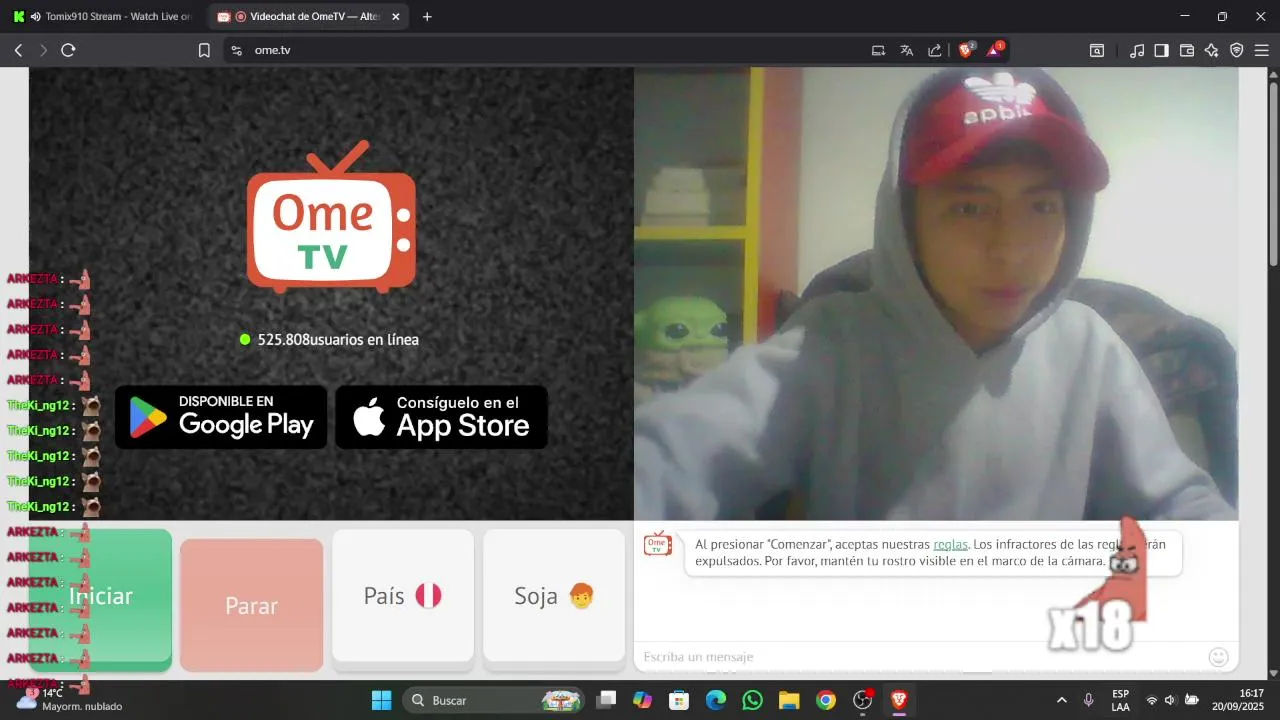Open the Windows Start menu

click(382, 700)
